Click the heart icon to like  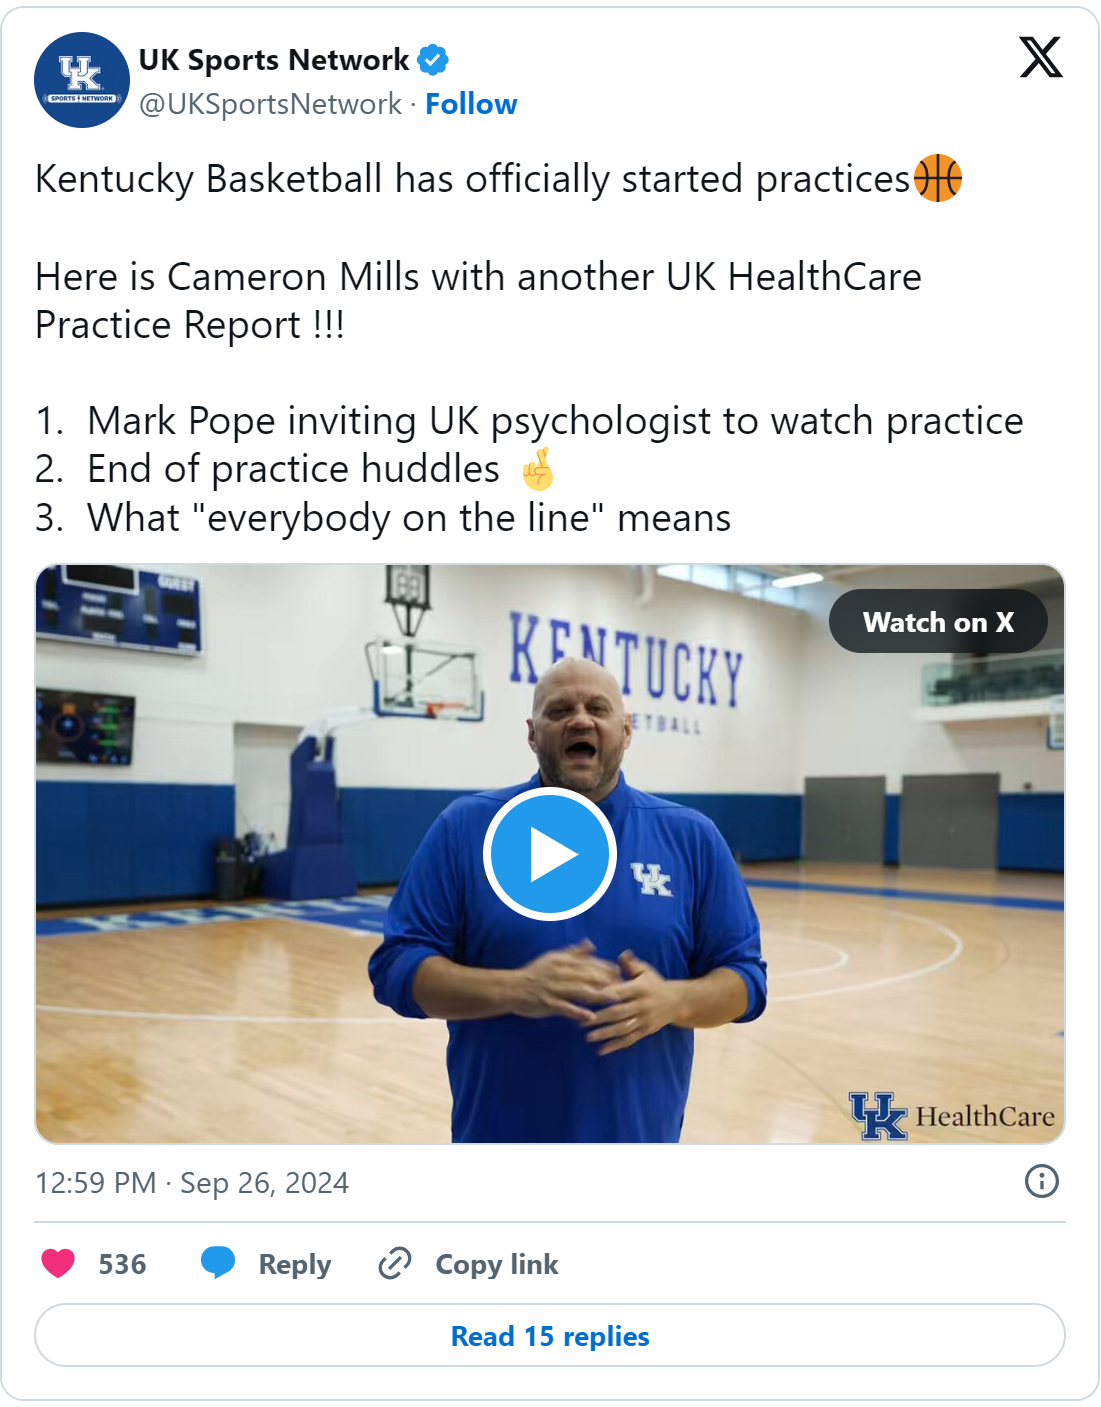[57, 1264]
